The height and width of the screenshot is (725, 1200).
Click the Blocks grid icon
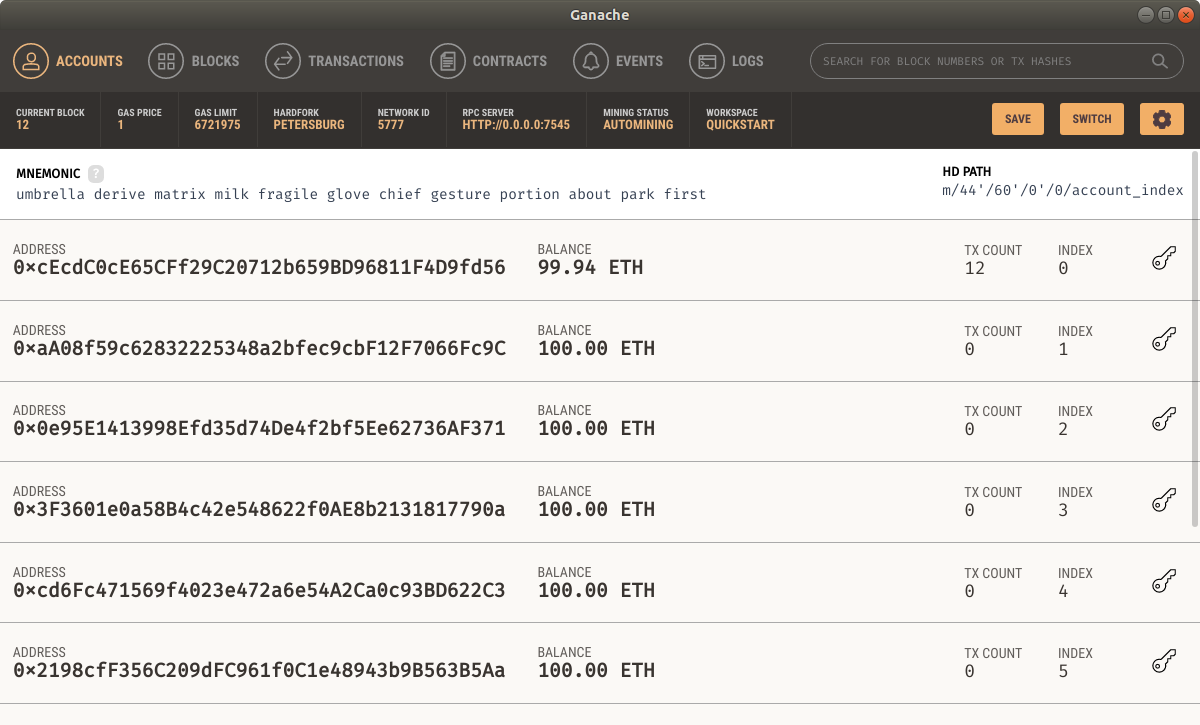pyautogui.click(x=166, y=61)
